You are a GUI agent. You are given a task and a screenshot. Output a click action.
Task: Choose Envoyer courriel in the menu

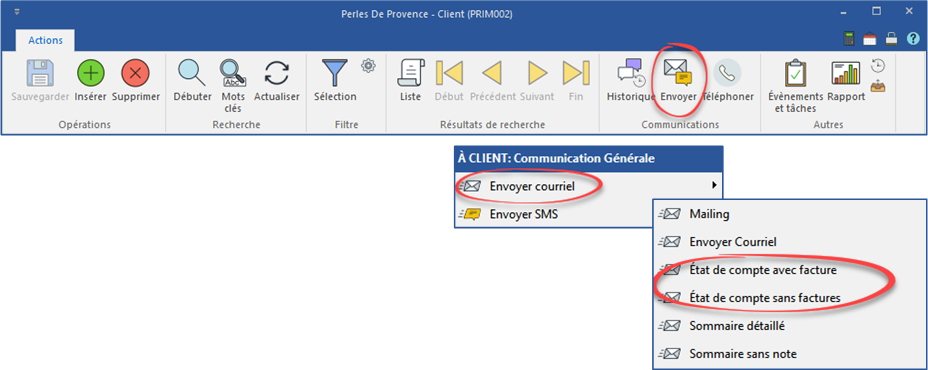point(588,186)
